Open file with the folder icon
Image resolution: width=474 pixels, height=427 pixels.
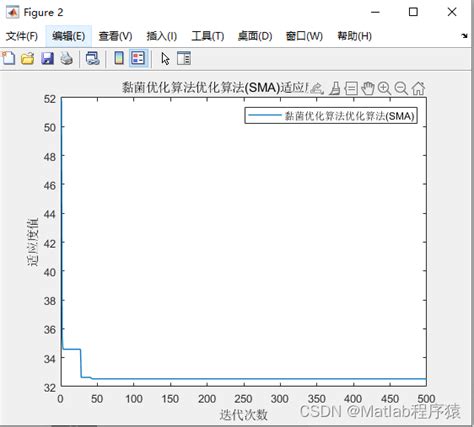click(28, 58)
